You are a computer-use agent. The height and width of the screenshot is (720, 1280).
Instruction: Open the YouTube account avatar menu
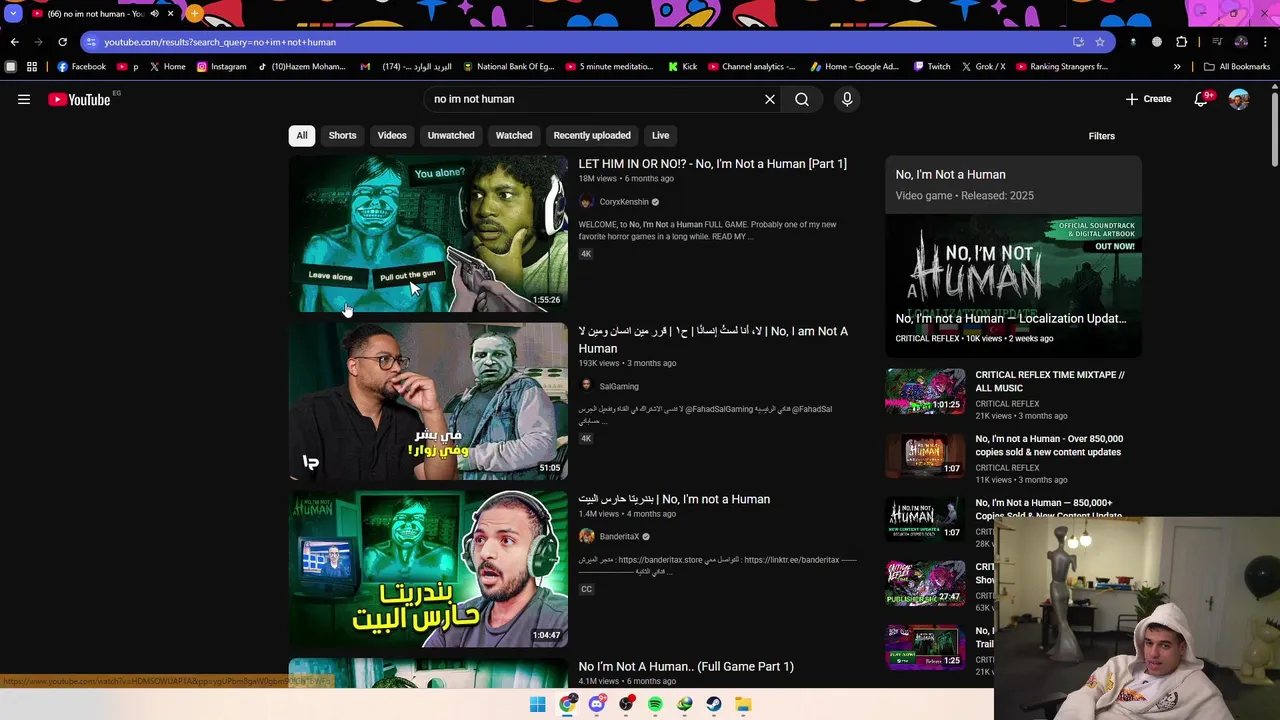coord(1239,99)
